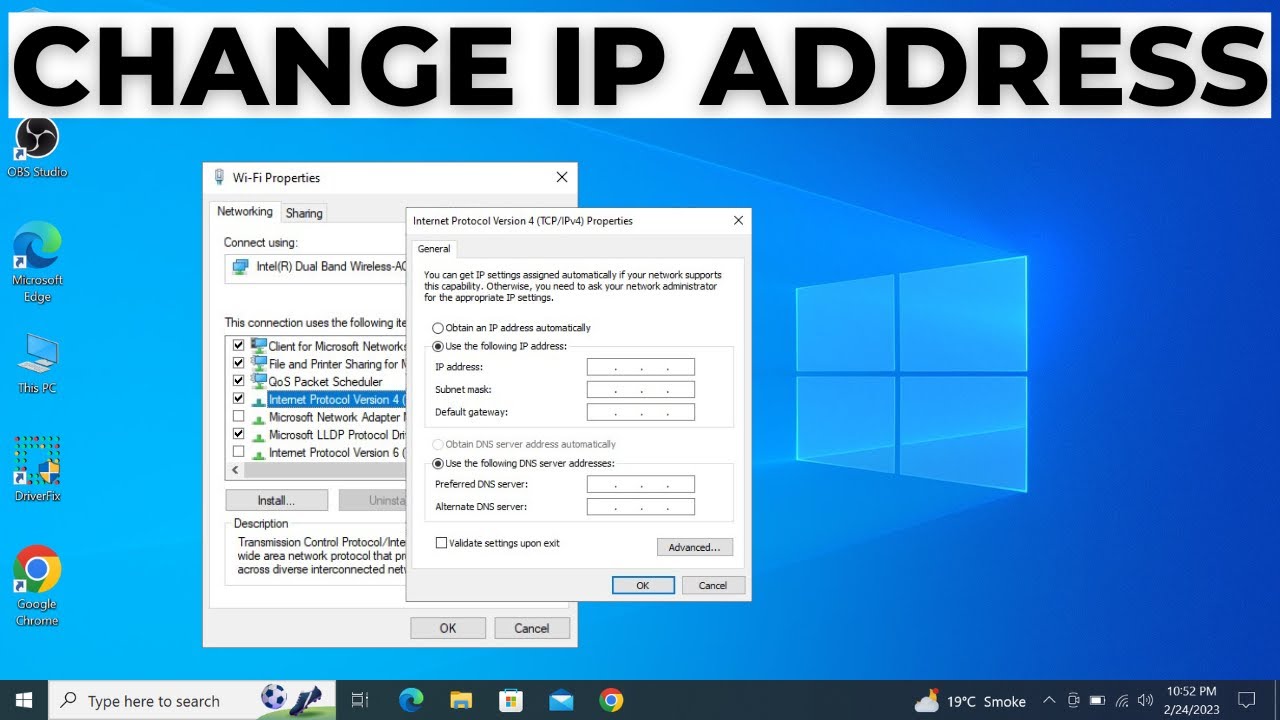1280x720 pixels.
Task: Show hidden system tray icons chevron
Action: [1049, 700]
